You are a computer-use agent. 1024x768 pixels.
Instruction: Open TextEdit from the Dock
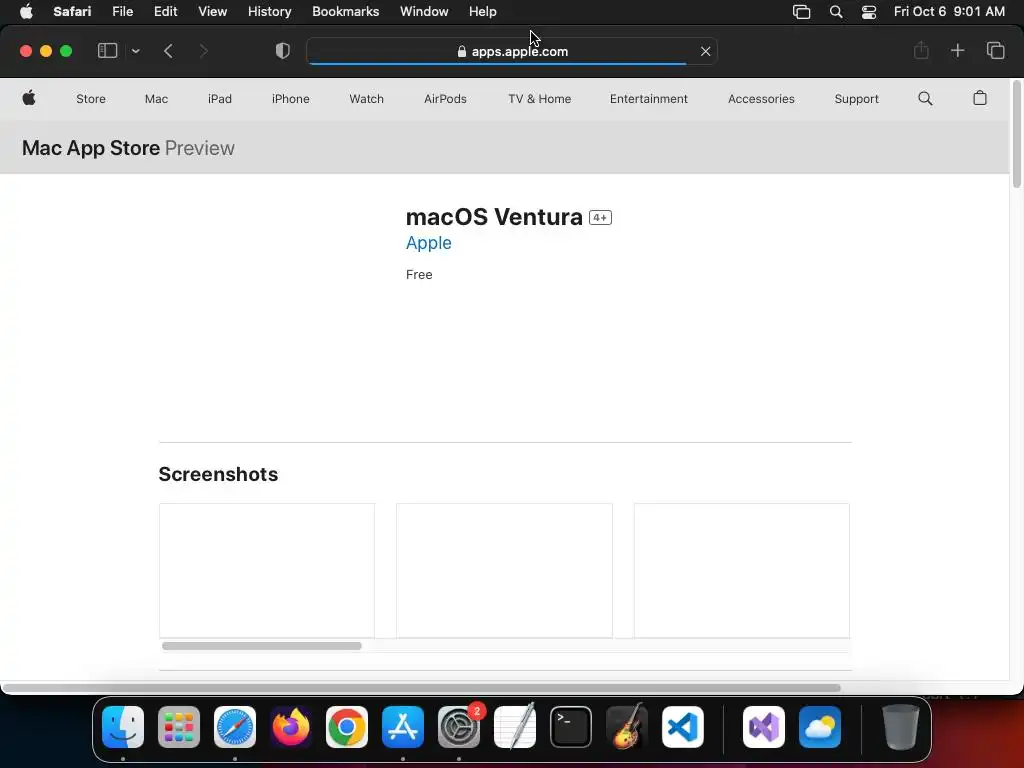click(x=515, y=727)
